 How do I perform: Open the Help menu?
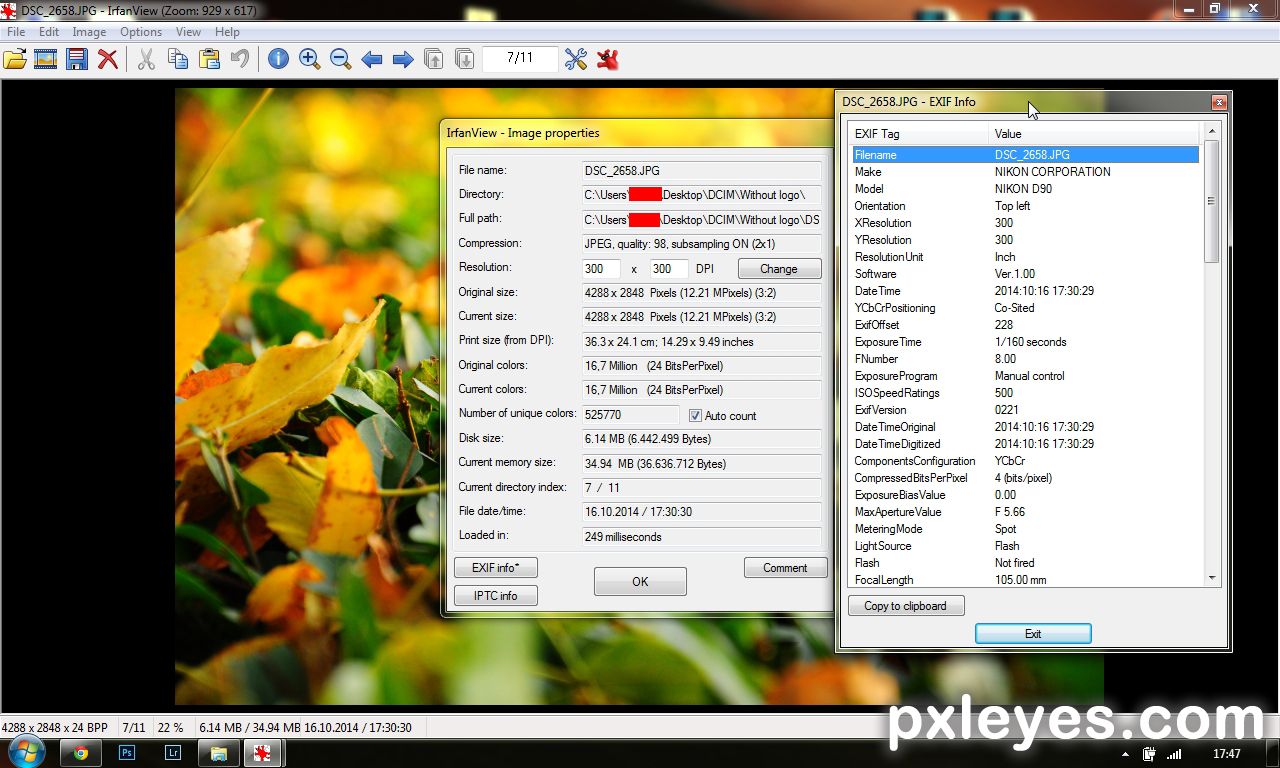click(x=227, y=32)
